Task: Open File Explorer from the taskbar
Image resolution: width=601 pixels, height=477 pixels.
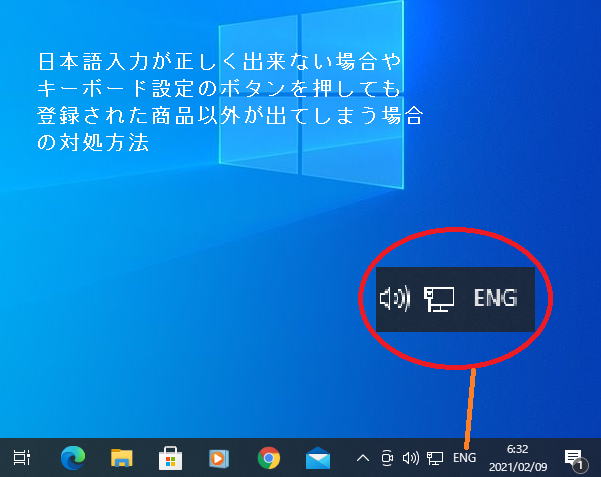Action: coord(122,457)
